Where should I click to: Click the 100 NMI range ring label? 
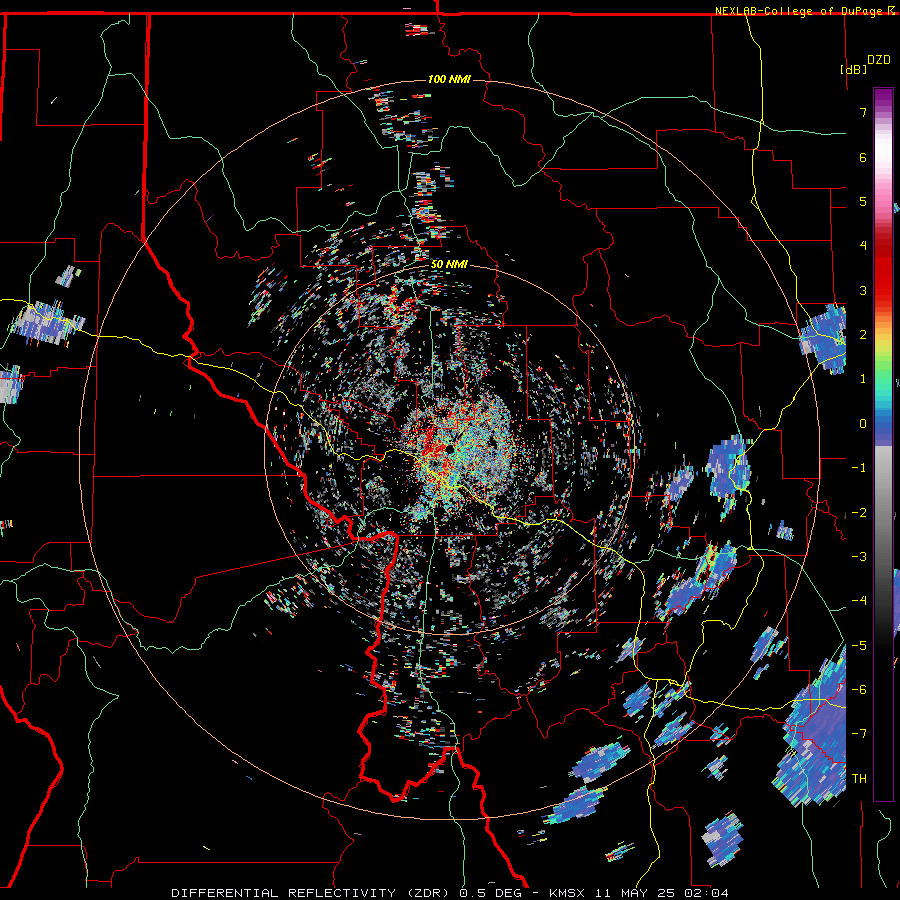449,79
